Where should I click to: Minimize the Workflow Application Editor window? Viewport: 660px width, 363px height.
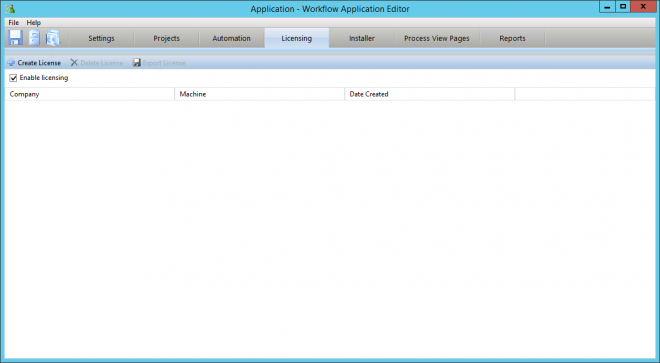pyautogui.click(x=607, y=7)
